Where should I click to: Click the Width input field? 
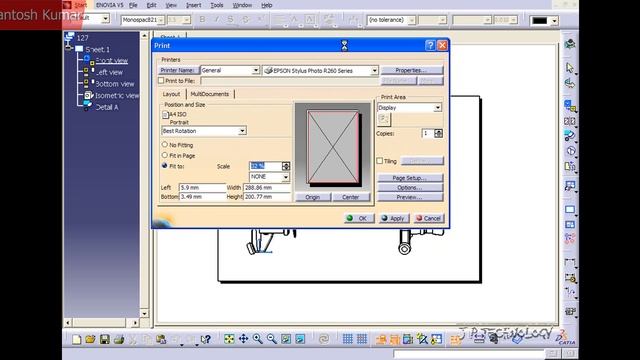[267, 188]
